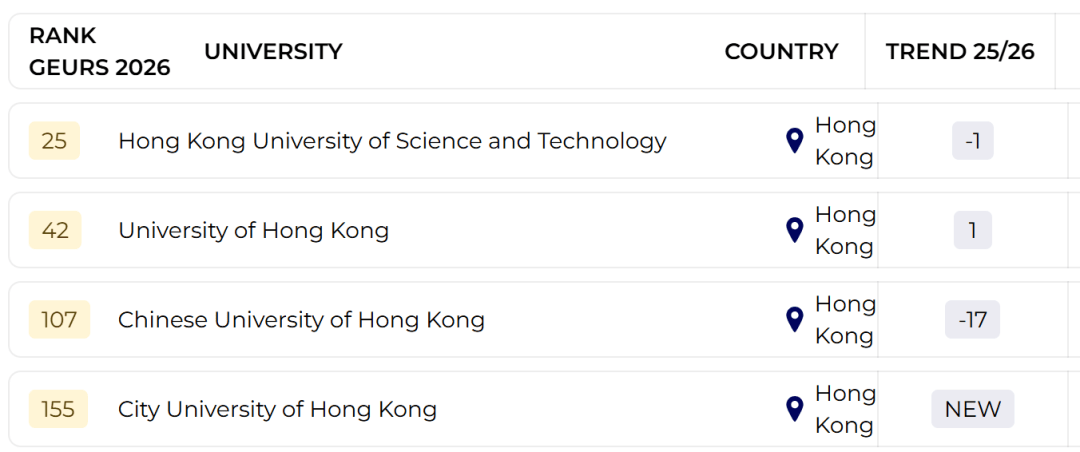The image size is (1080, 452).
Task: Click the rank 25 badge
Action: point(54,141)
